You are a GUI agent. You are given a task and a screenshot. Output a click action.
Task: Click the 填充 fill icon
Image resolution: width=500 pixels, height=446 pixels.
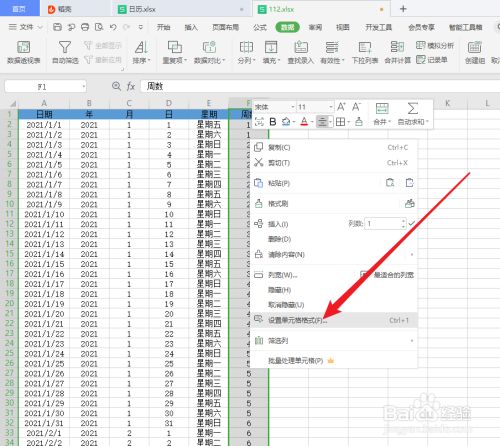pos(271,47)
